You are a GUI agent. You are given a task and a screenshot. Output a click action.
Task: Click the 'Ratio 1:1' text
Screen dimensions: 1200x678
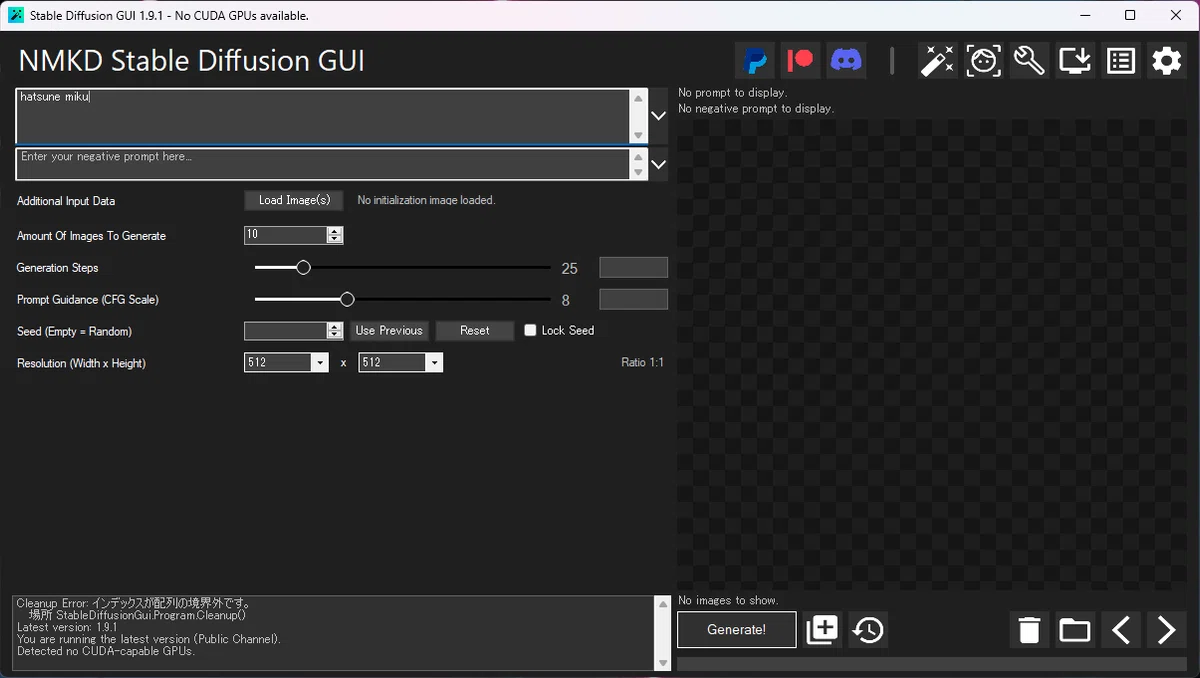tap(642, 362)
